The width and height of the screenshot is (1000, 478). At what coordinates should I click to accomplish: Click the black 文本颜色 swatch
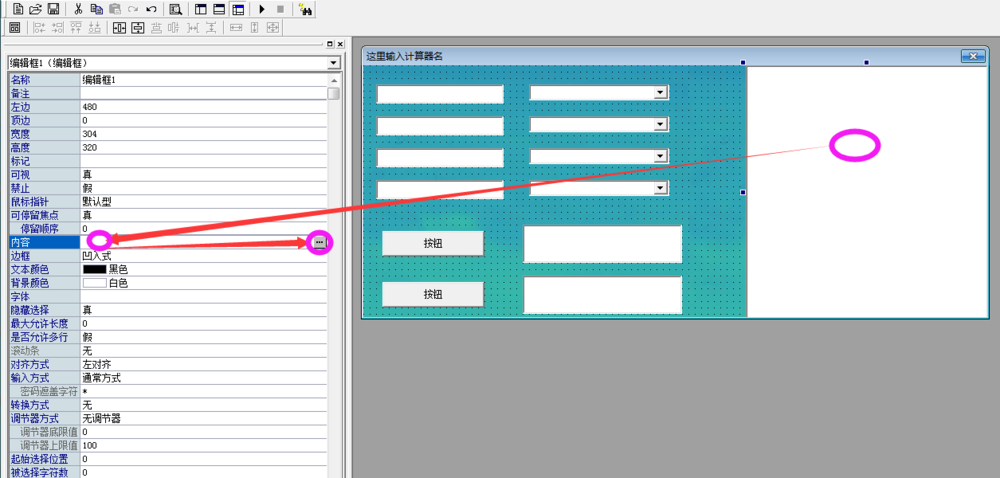pyautogui.click(x=94, y=270)
